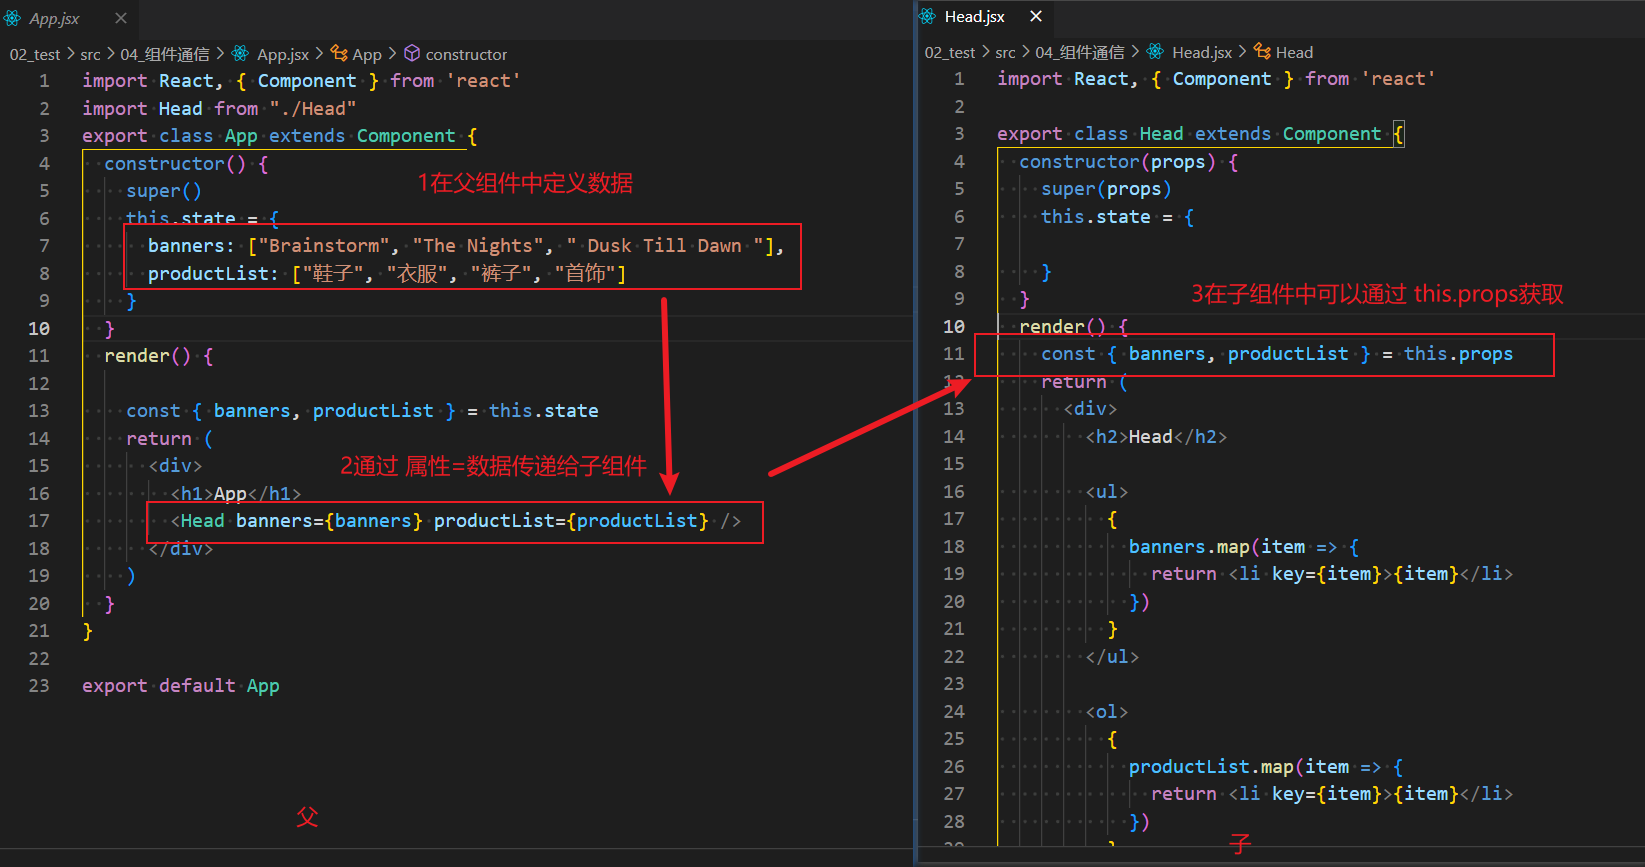The image size is (1645, 867).
Task: Click the banners array line in App.jsx
Action: 466,245
